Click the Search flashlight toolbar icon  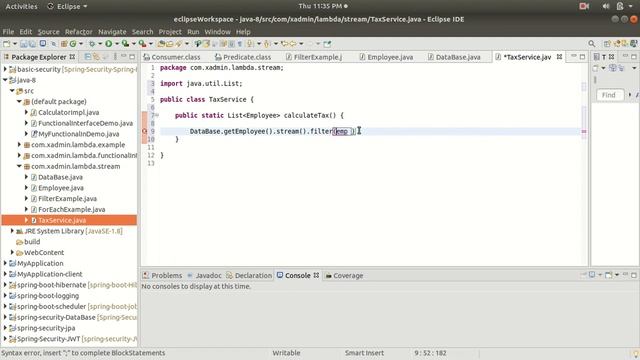coord(178,44)
